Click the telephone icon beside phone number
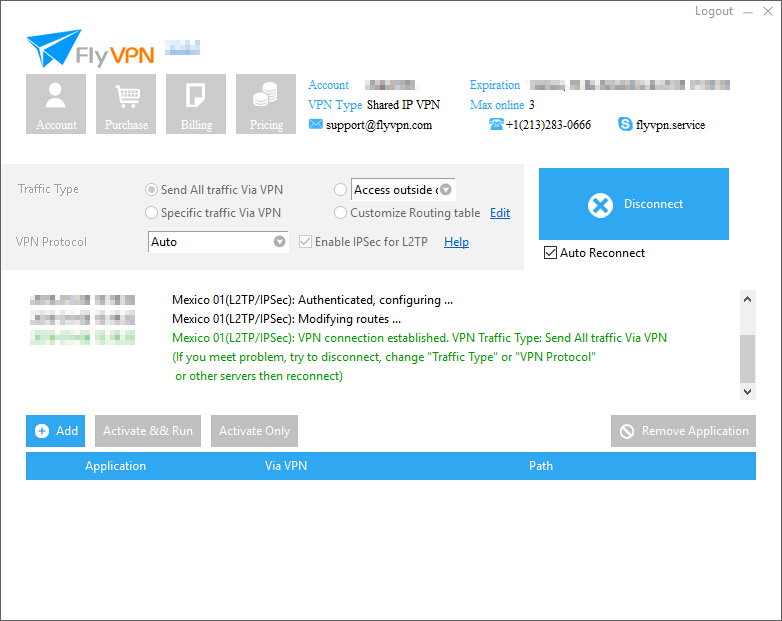The image size is (782, 621). click(x=496, y=124)
